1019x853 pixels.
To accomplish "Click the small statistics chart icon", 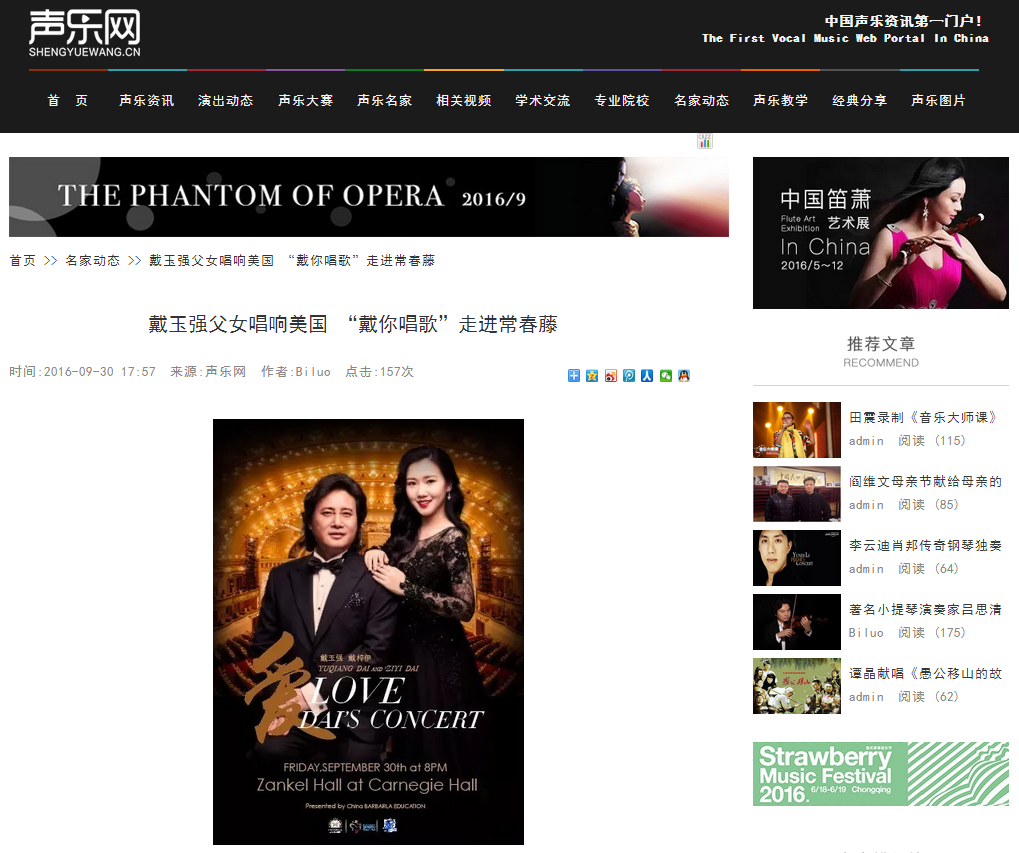I will tap(704, 141).
